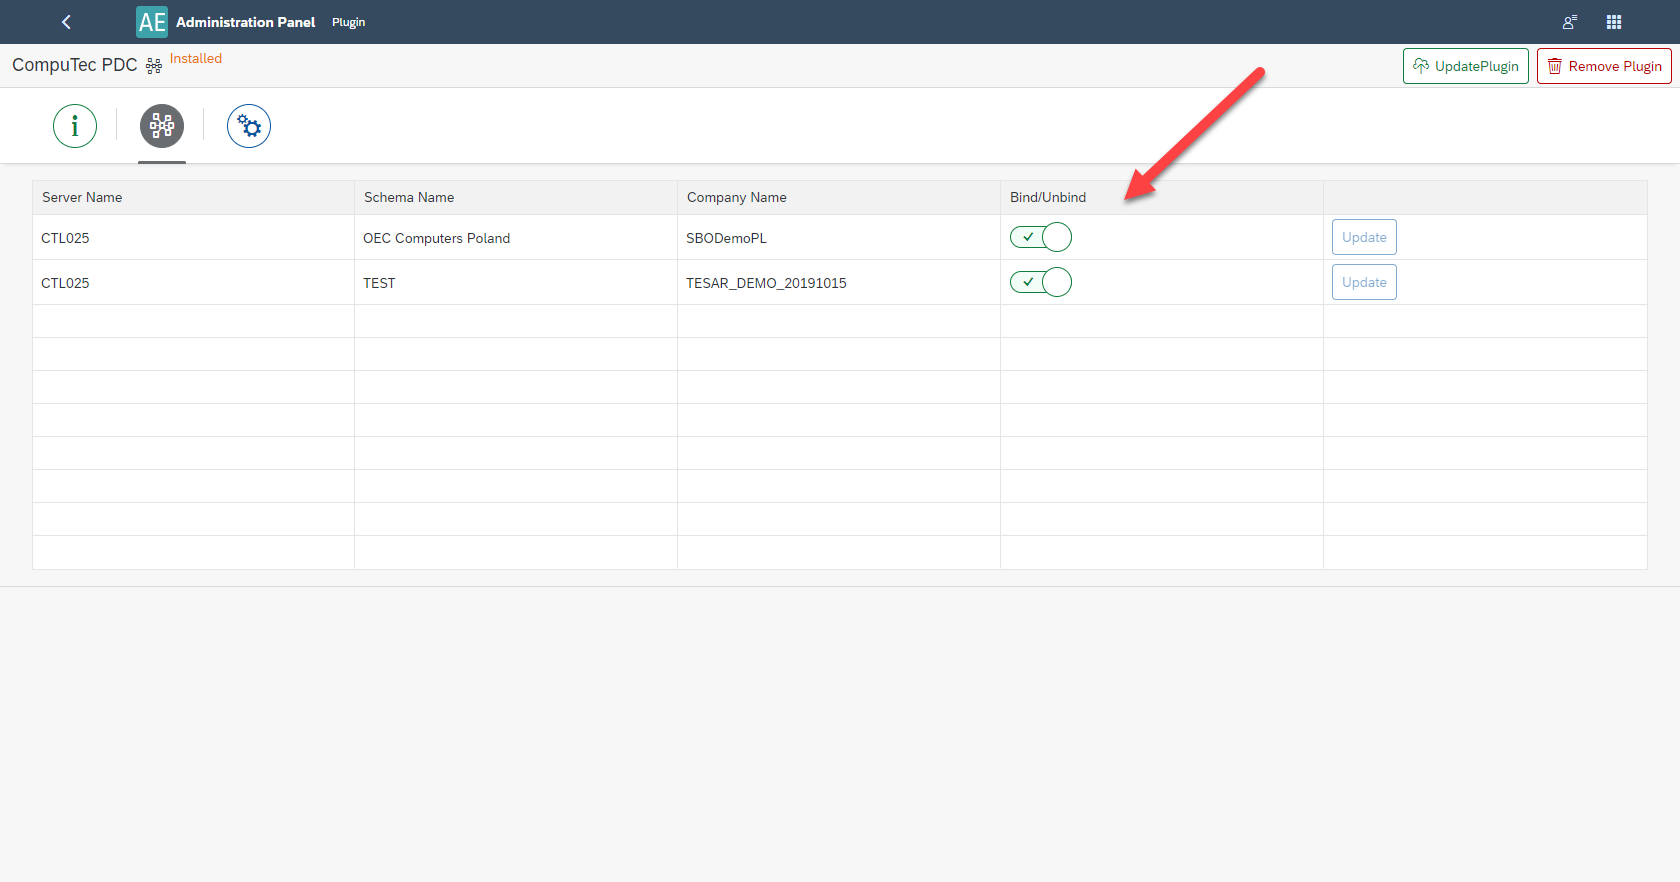Click the Server Name column header
Screen dimensions: 1680x882
pyautogui.click(x=82, y=197)
